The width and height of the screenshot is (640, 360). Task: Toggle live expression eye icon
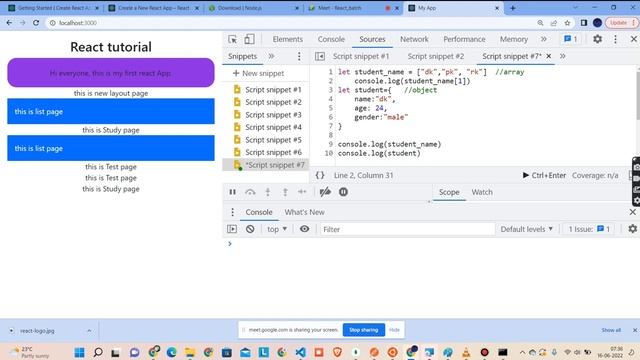304,229
